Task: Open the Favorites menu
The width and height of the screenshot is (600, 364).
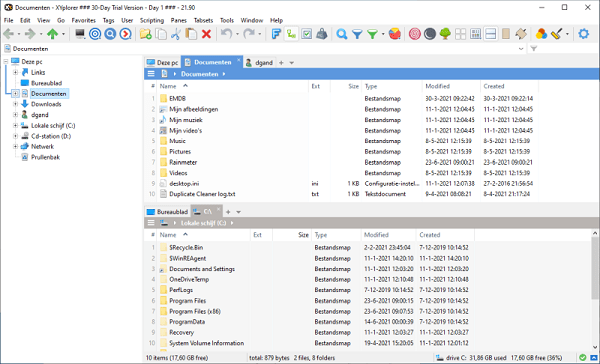Action: coord(83,20)
